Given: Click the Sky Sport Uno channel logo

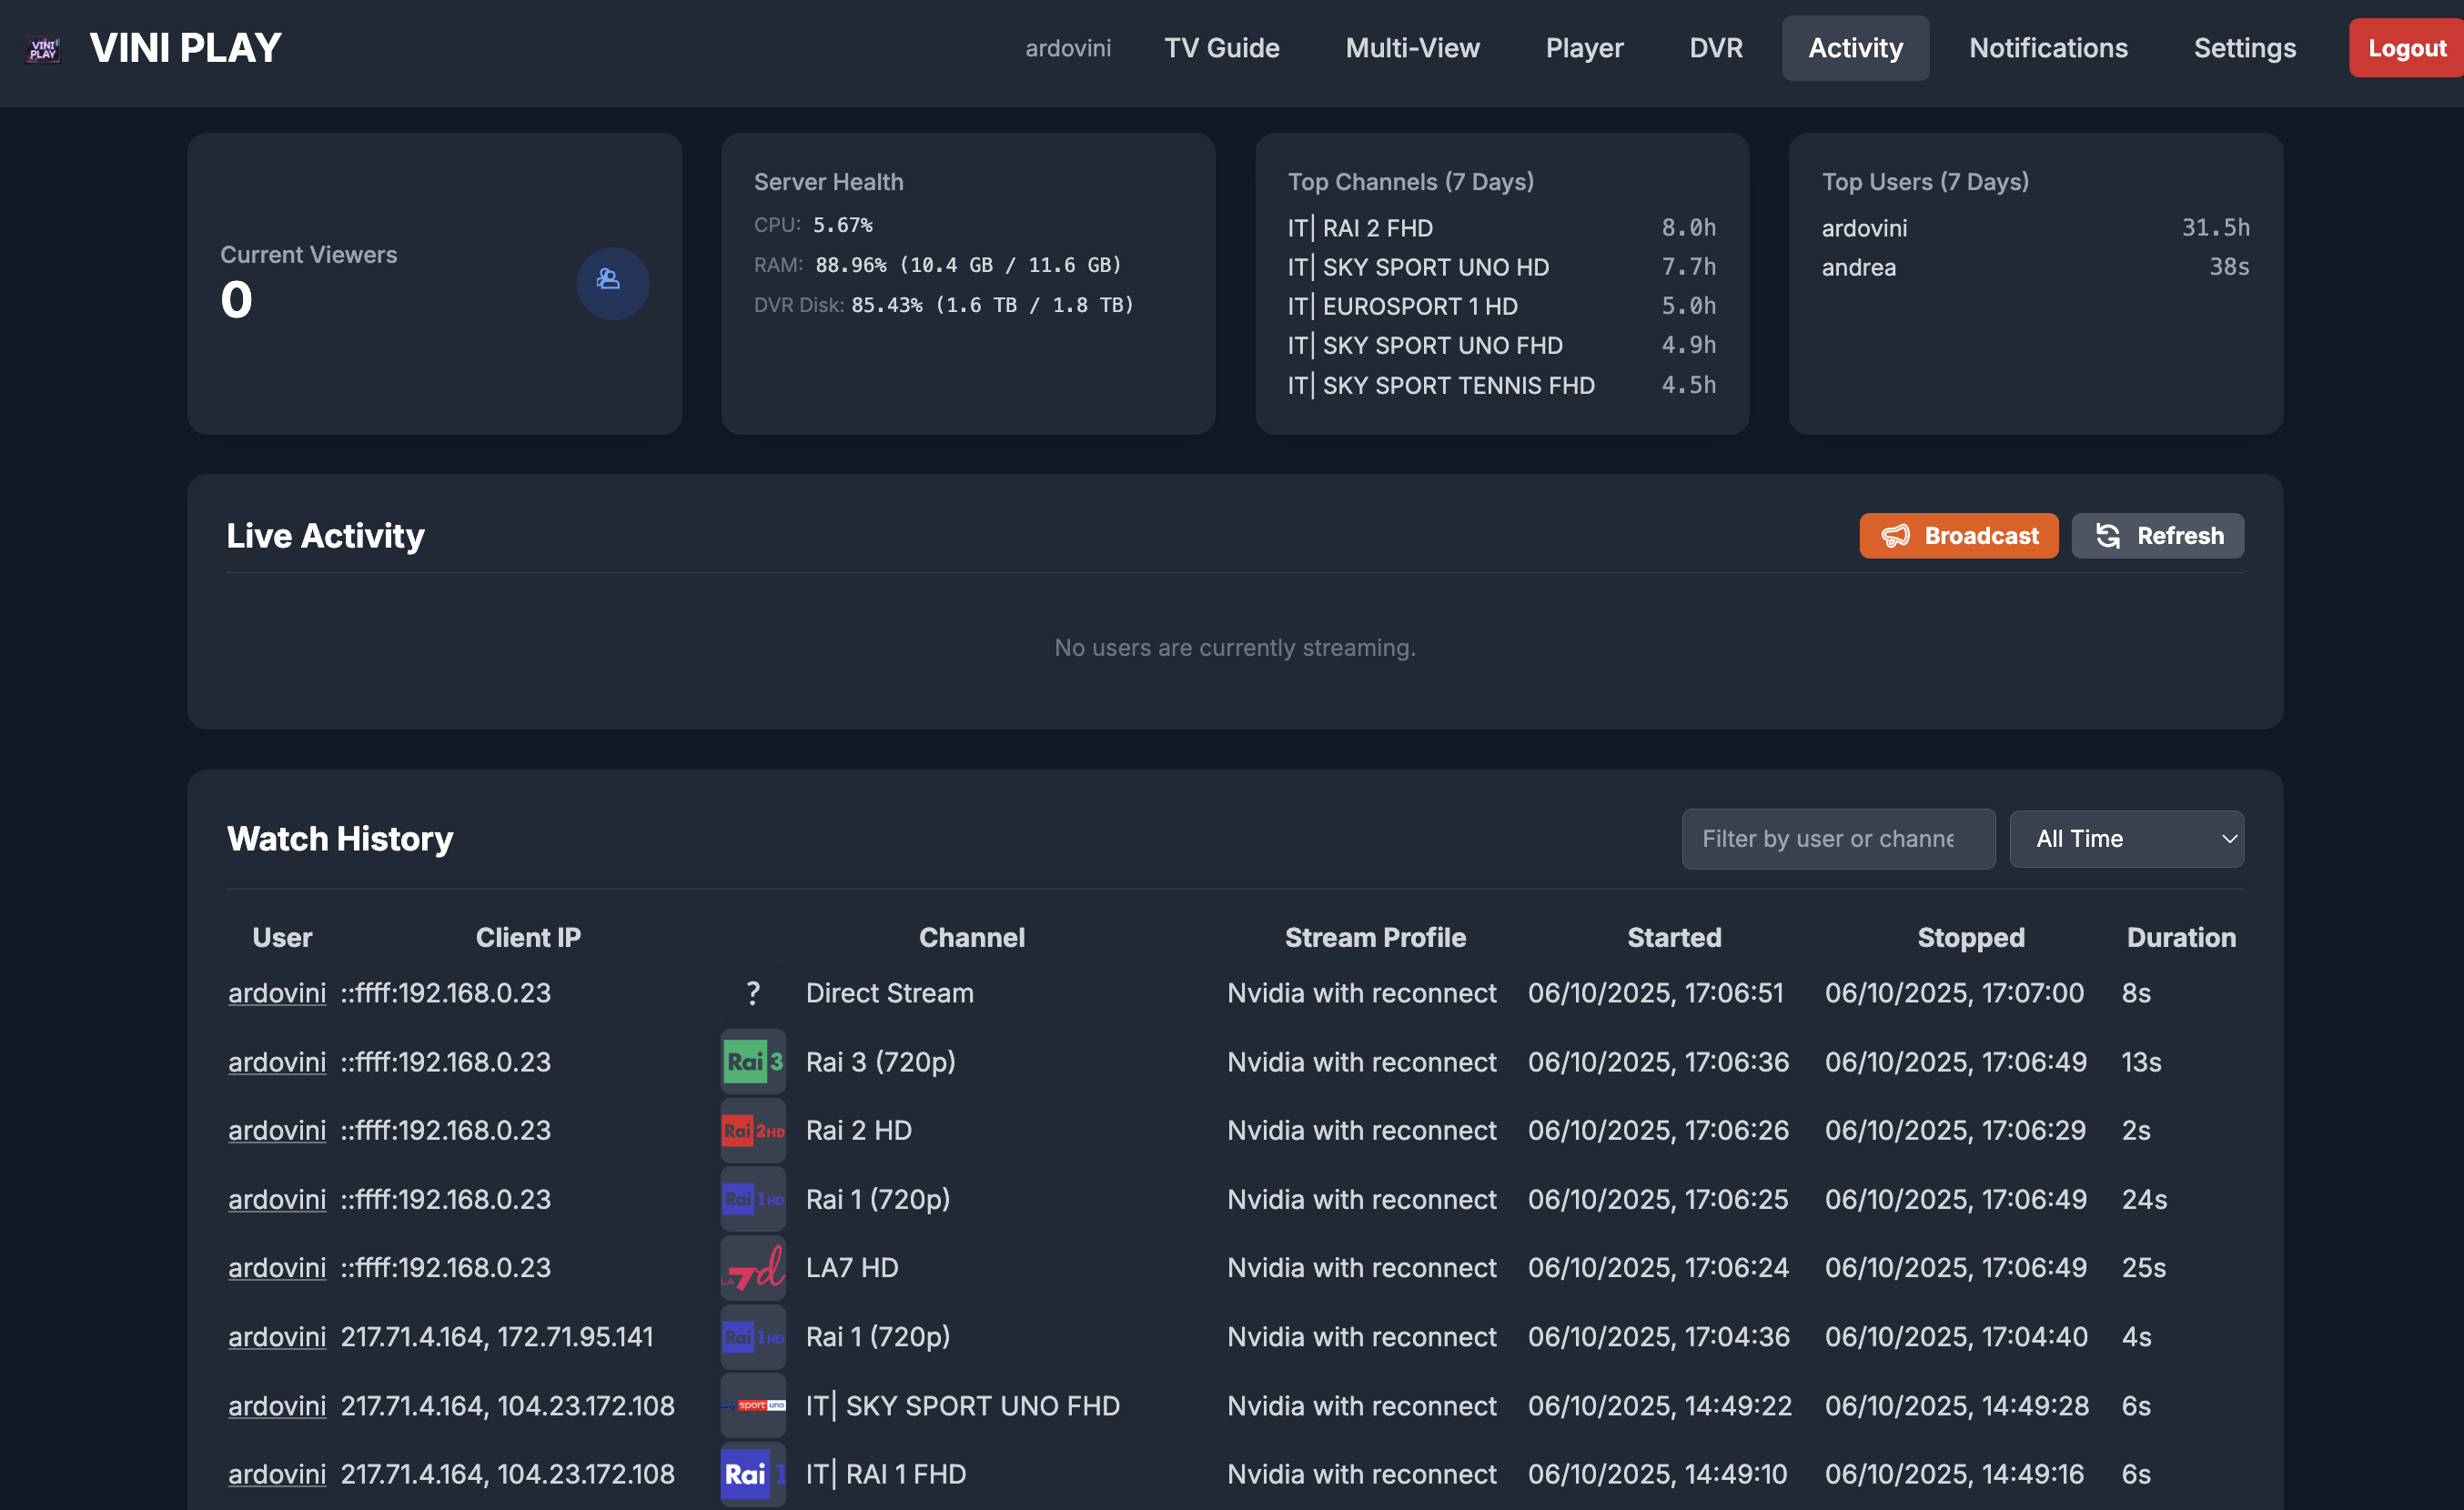Looking at the screenshot, I should pos(752,1405).
